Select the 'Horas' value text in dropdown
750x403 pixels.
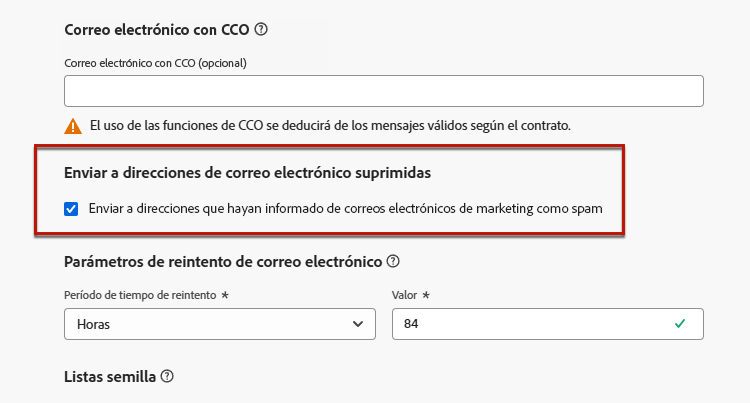point(93,324)
